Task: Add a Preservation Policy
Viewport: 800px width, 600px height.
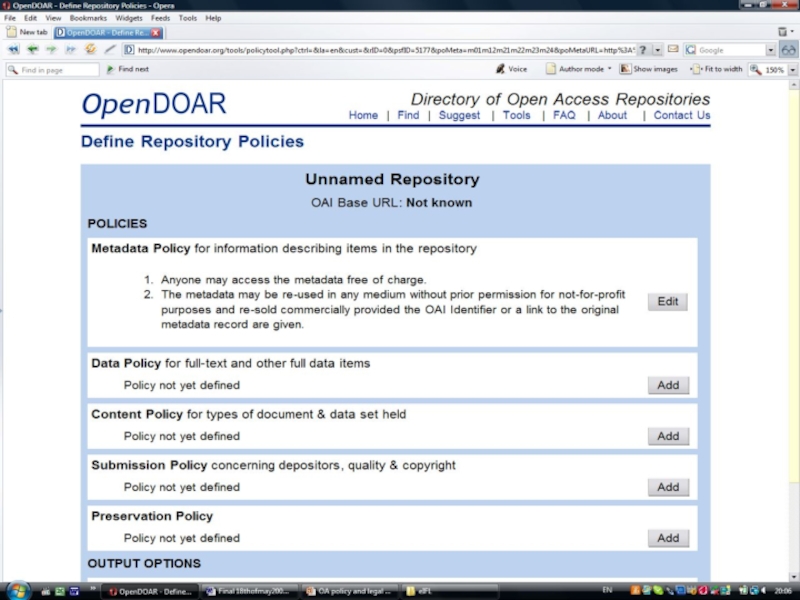Action: (668, 538)
